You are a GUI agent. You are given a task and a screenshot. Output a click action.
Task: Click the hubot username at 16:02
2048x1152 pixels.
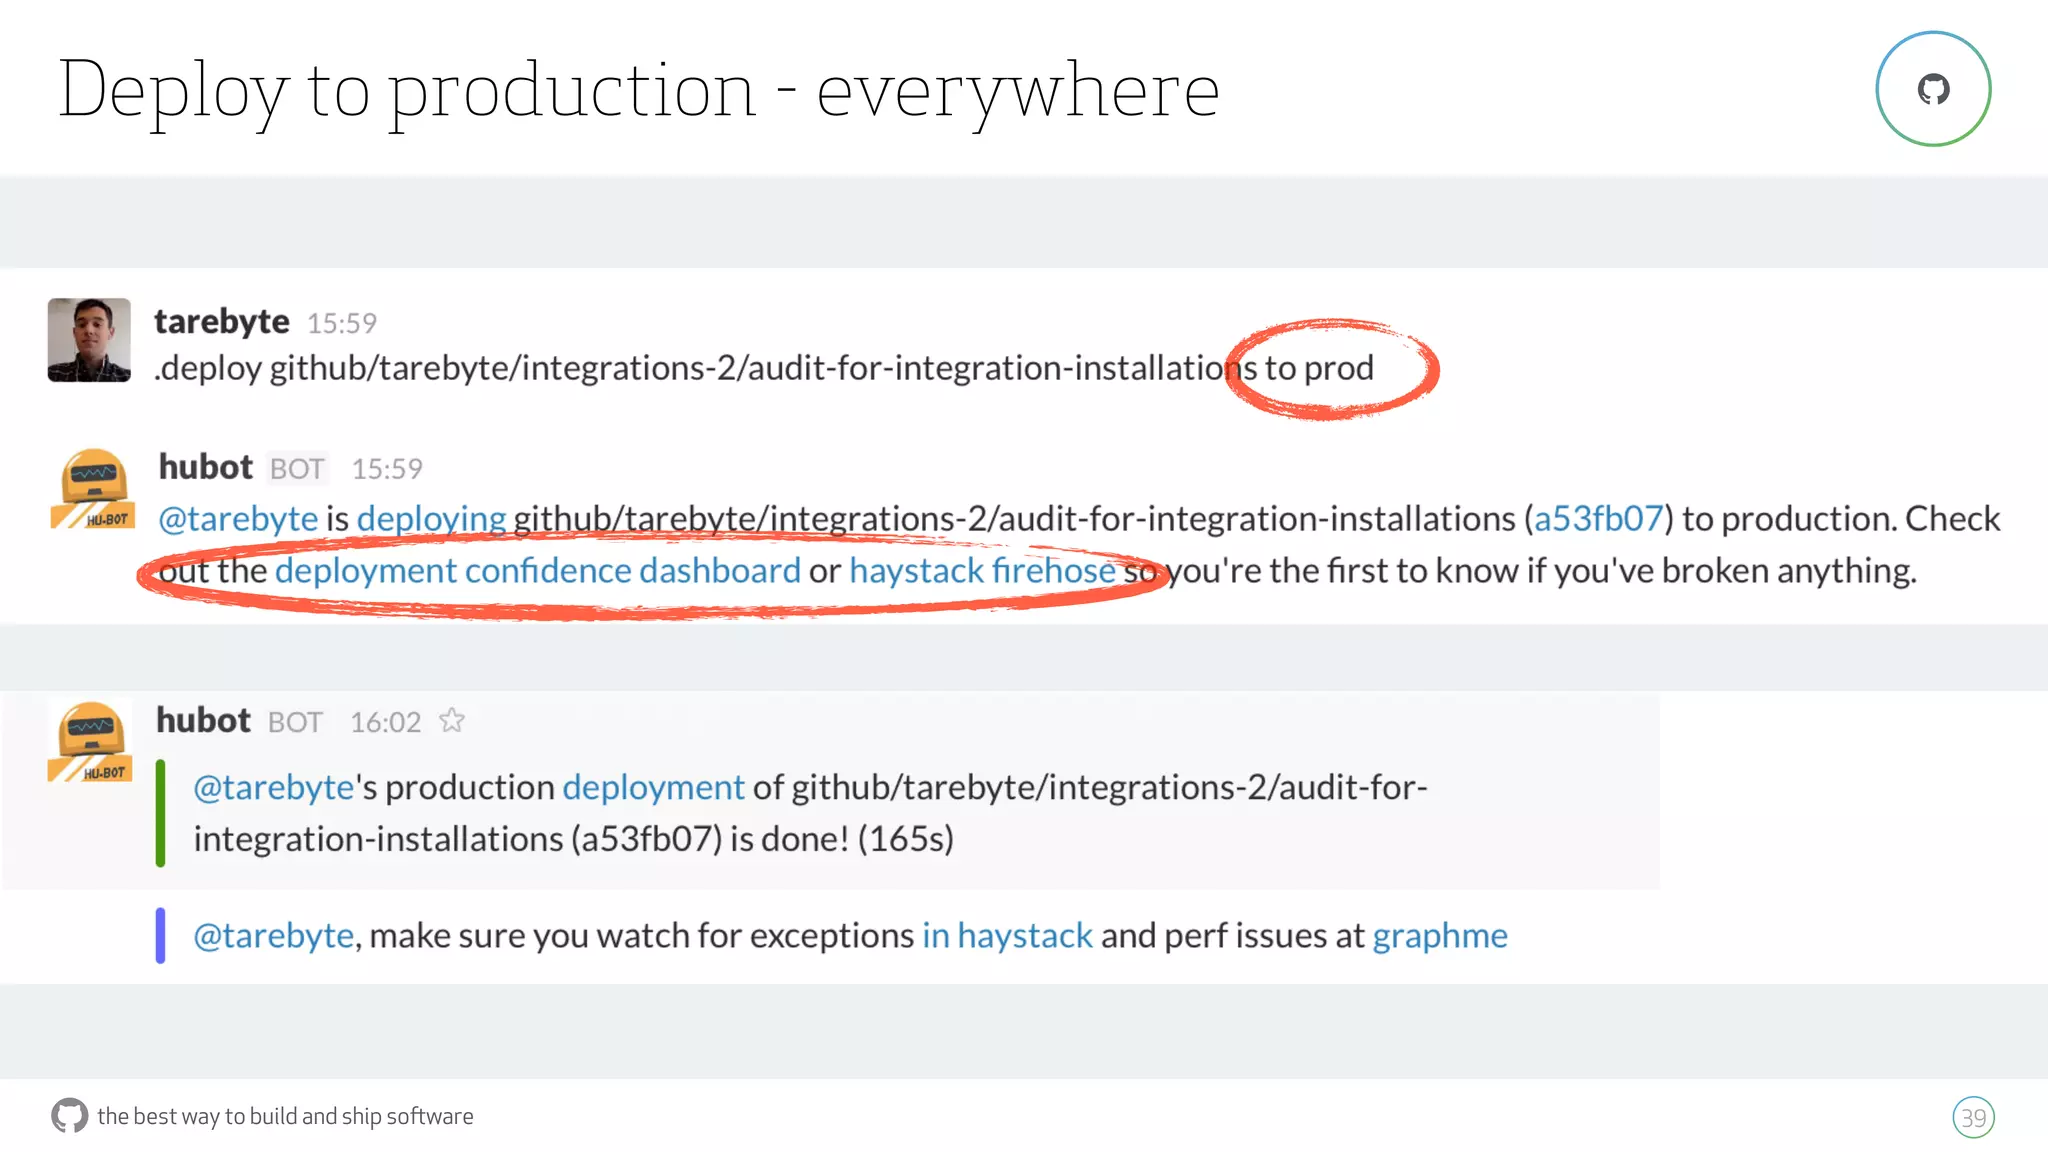(x=203, y=720)
